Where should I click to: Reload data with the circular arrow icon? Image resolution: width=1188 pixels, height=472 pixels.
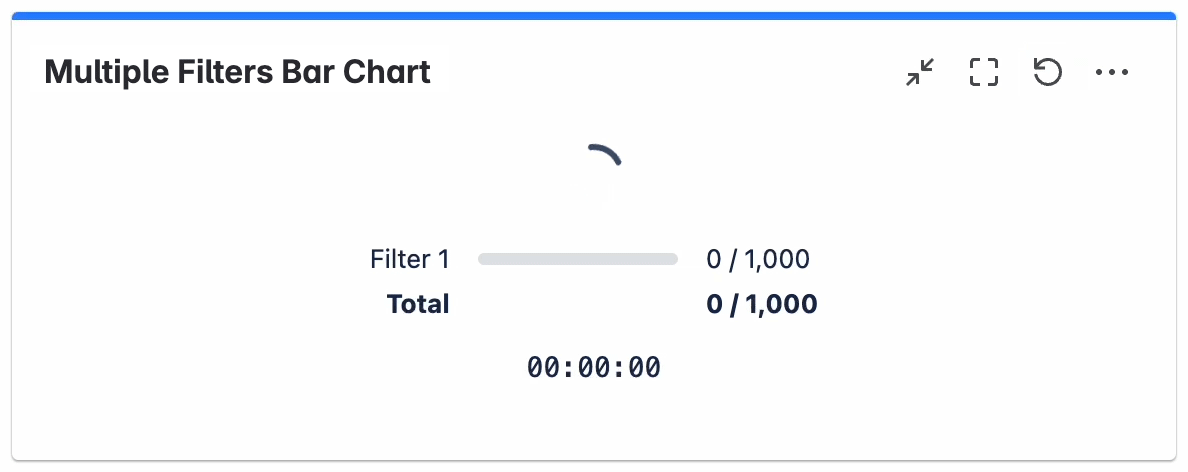click(1047, 72)
